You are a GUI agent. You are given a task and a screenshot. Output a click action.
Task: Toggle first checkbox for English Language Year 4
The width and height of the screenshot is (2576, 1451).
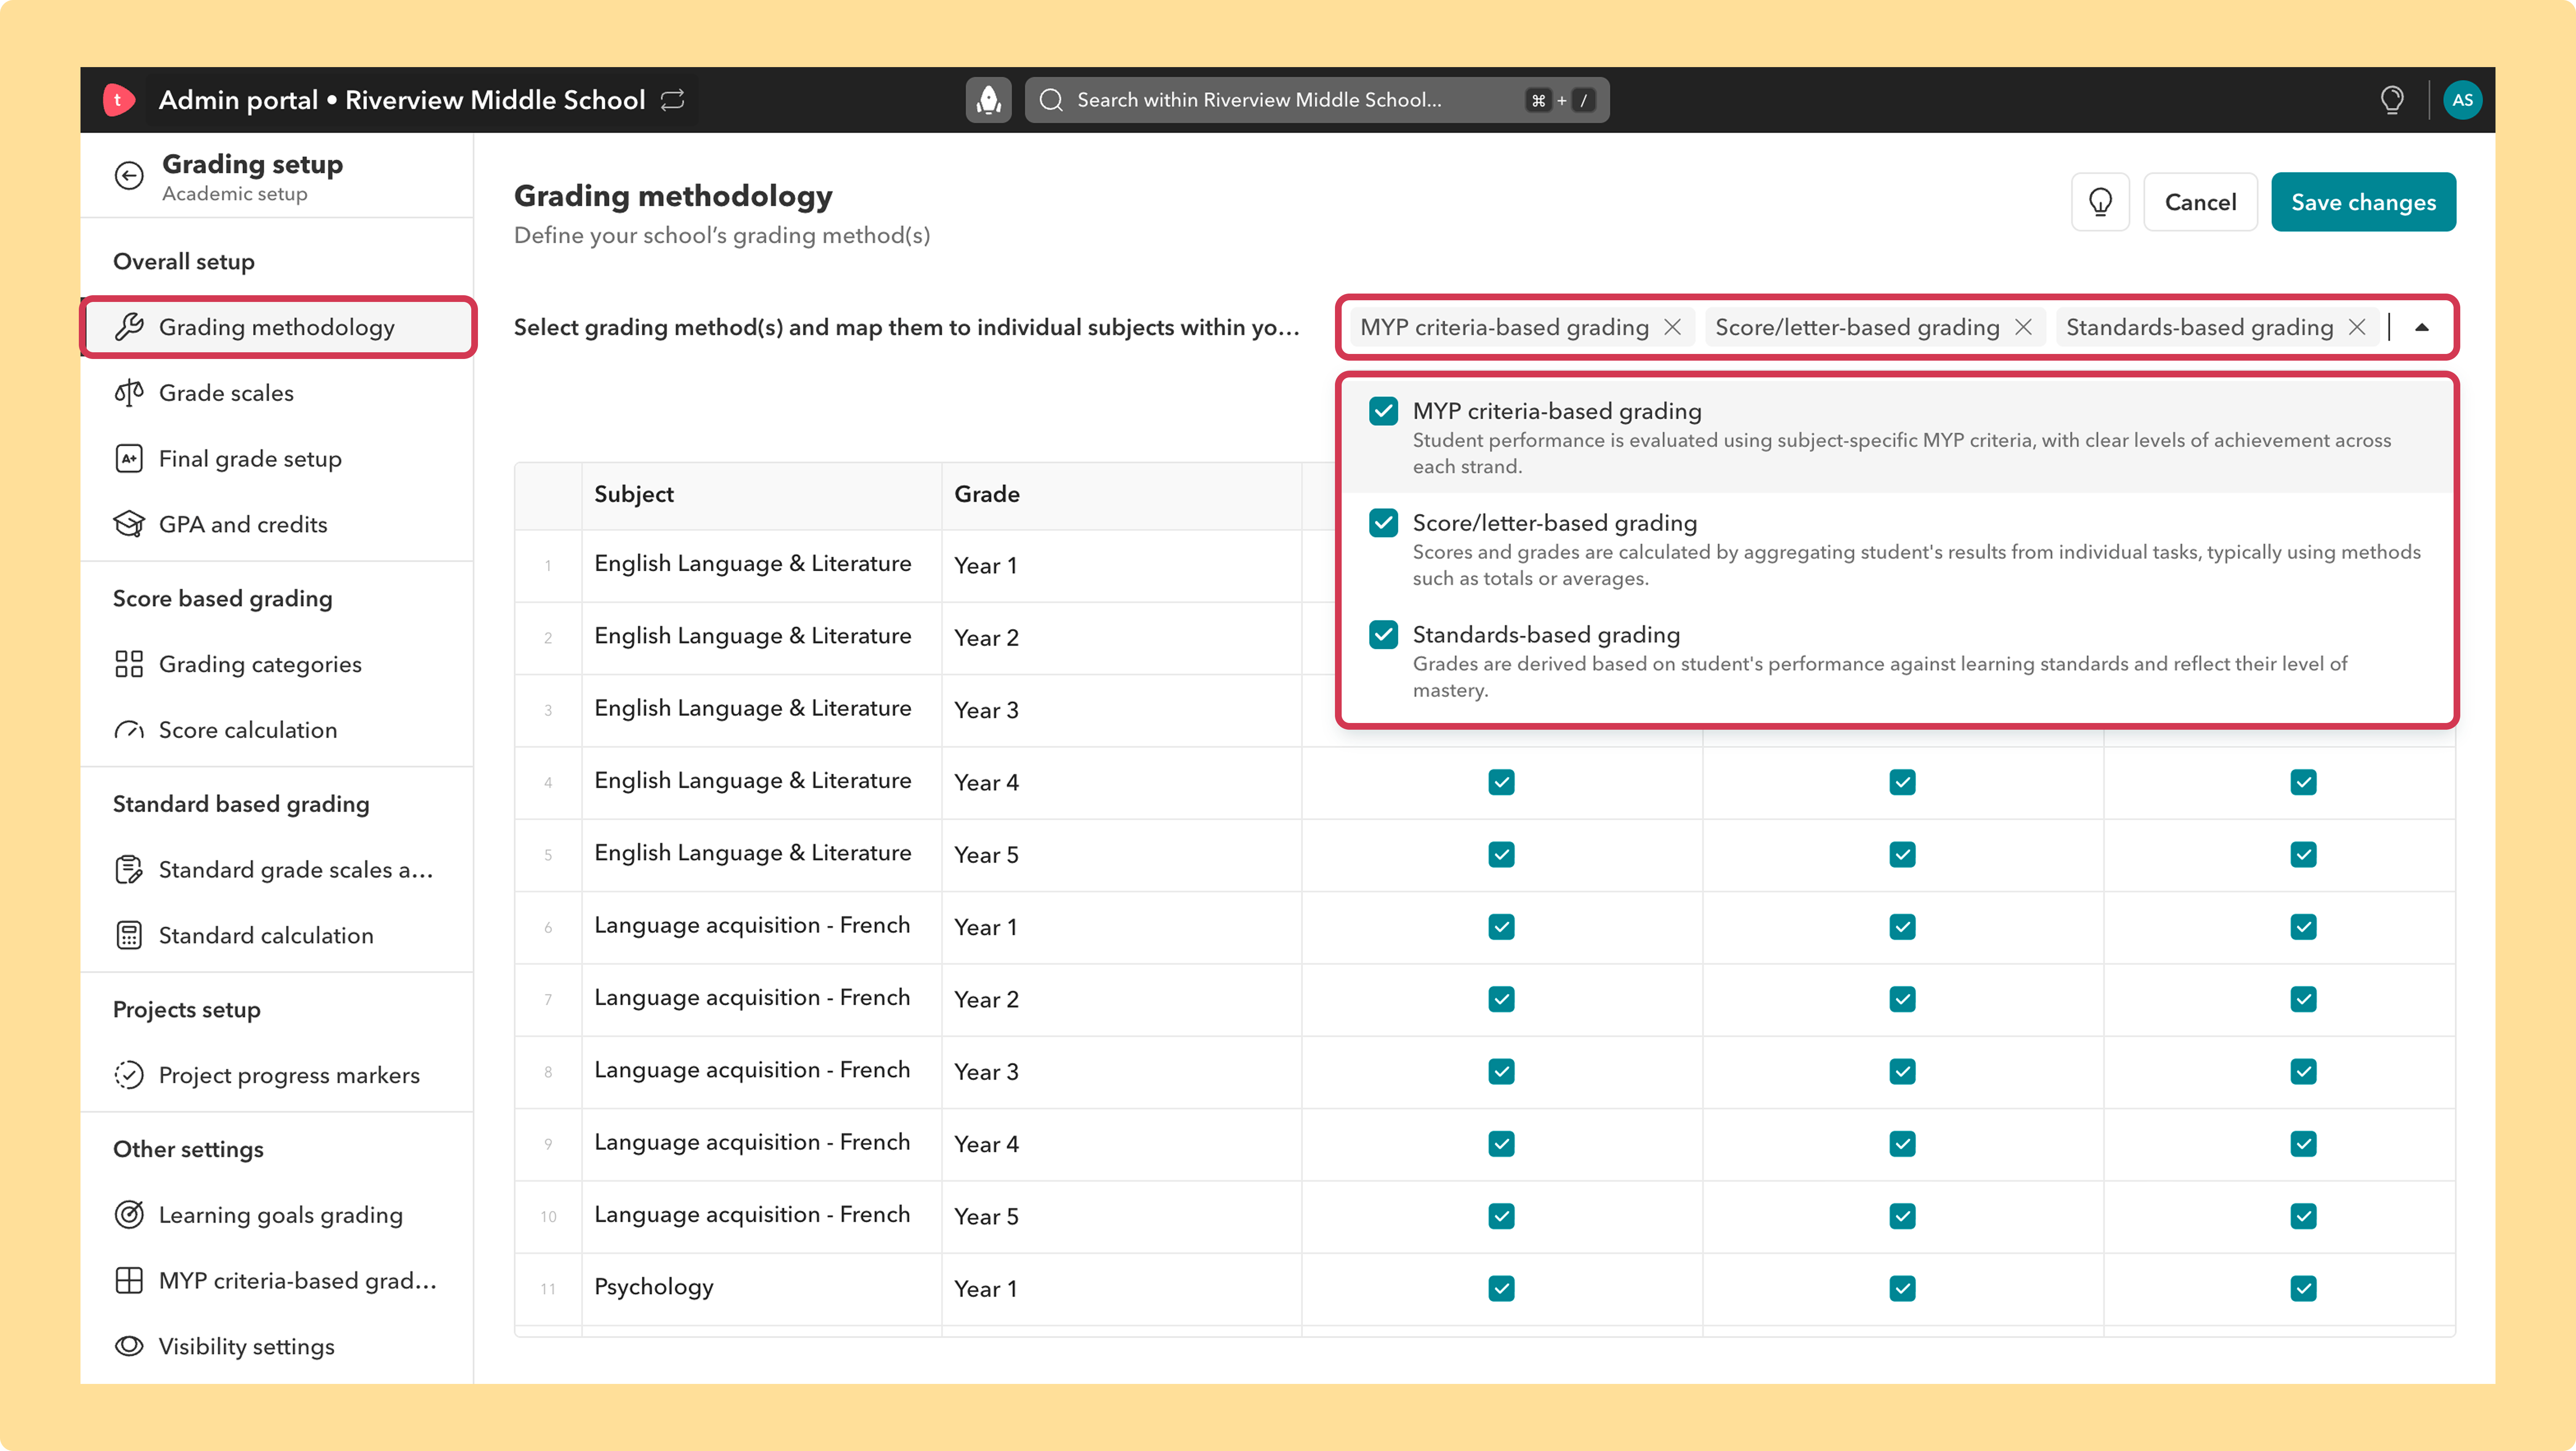(1501, 782)
